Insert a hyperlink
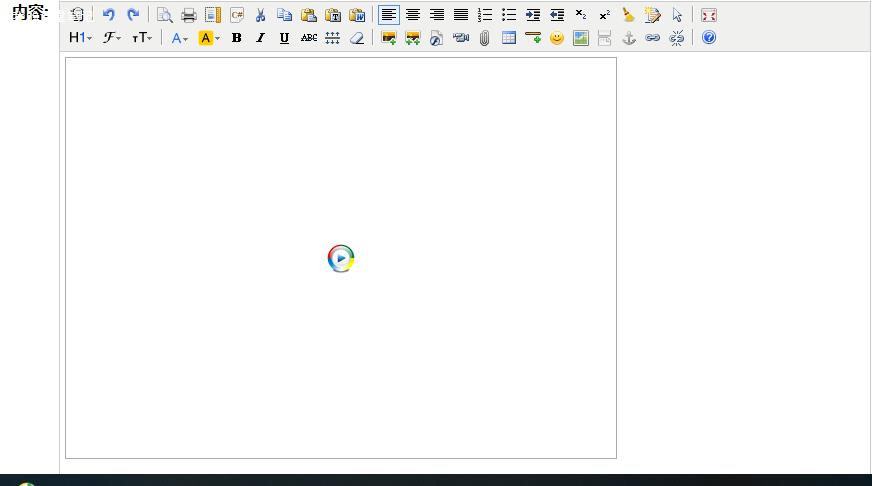Screen dimensions: 872x486 [652, 38]
